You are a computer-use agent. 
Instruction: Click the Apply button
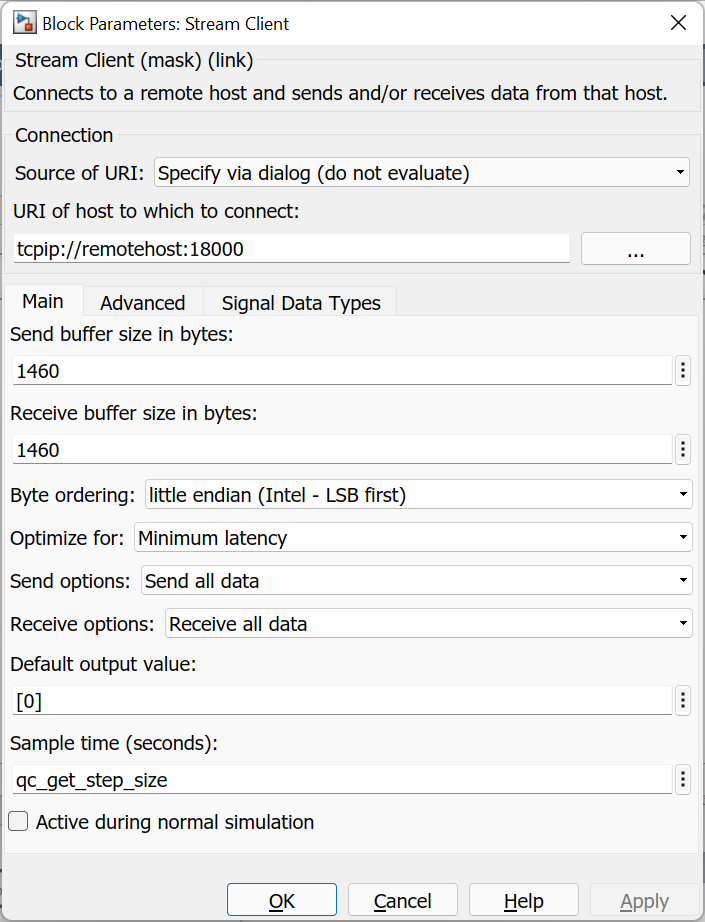pyautogui.click(x=644, y=899)
